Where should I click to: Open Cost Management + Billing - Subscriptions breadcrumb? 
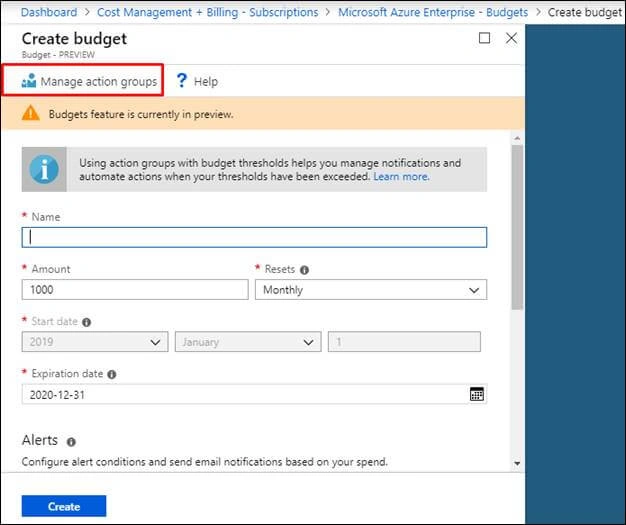pos(208,12)
